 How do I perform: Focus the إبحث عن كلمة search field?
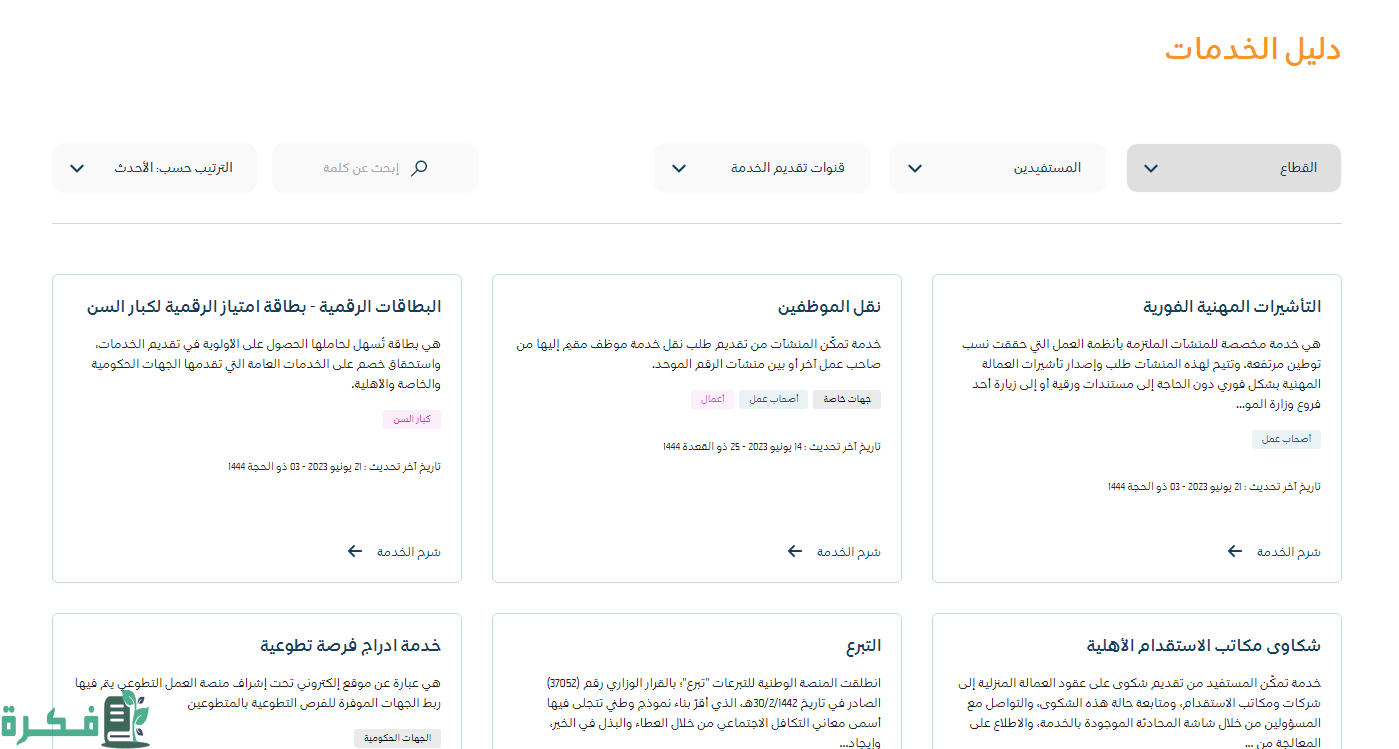[360, 168]
